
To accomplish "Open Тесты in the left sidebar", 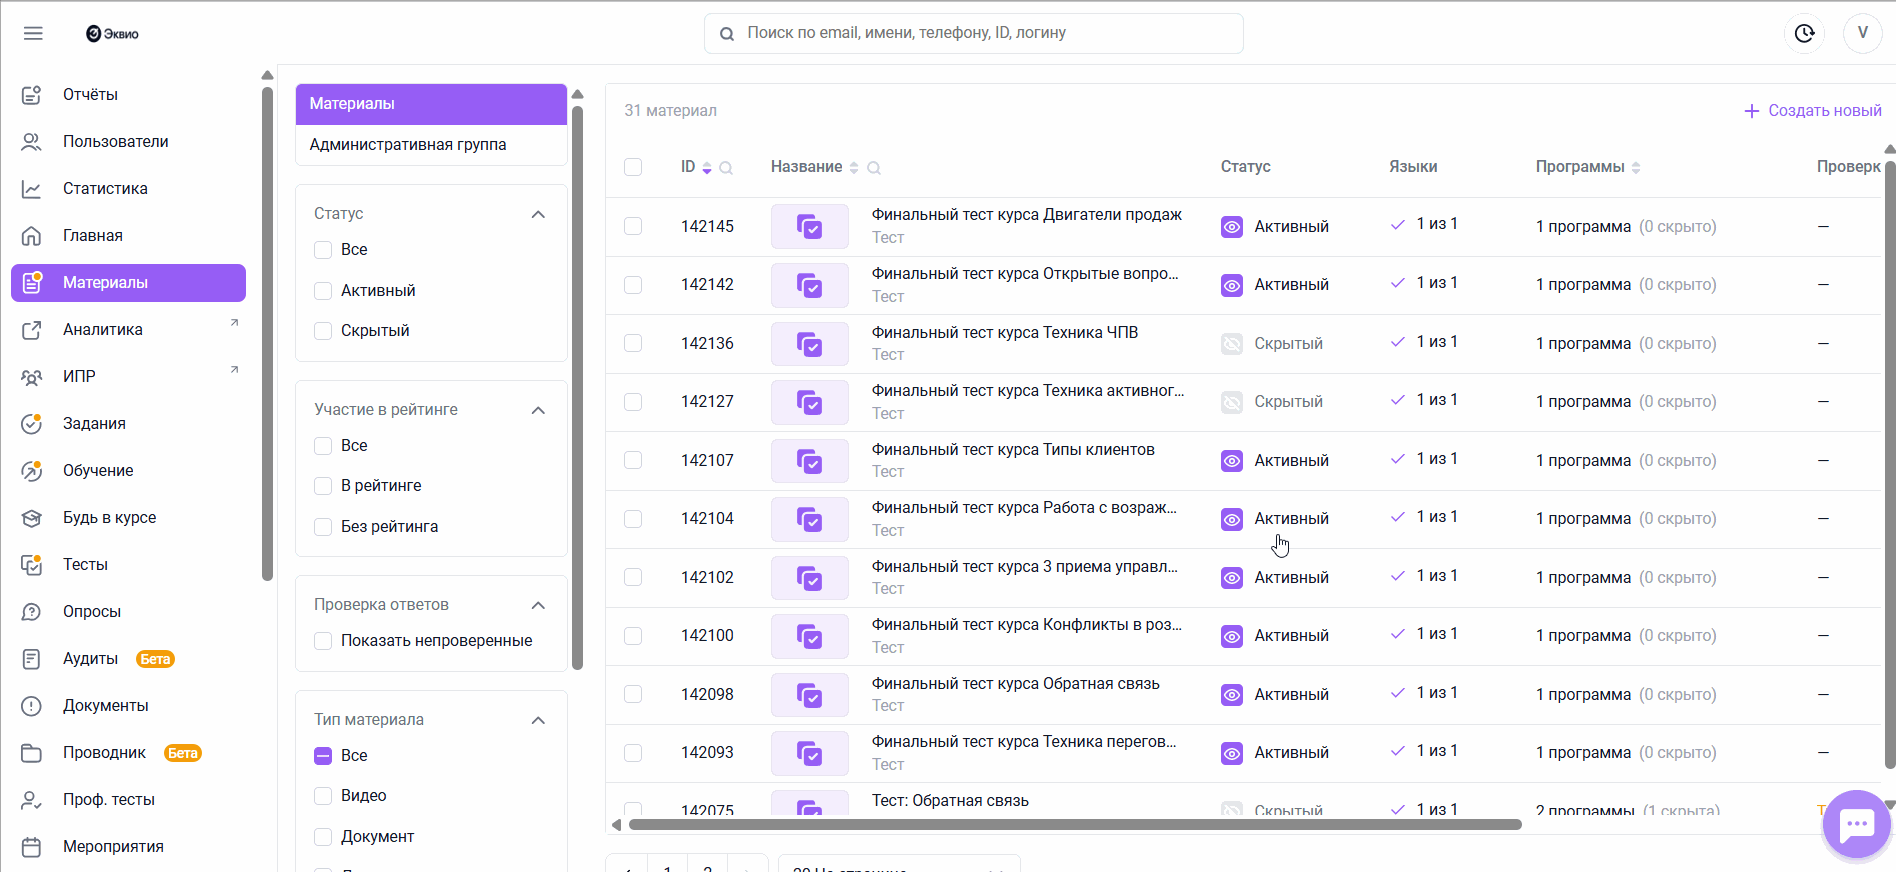I will point(85,565).
